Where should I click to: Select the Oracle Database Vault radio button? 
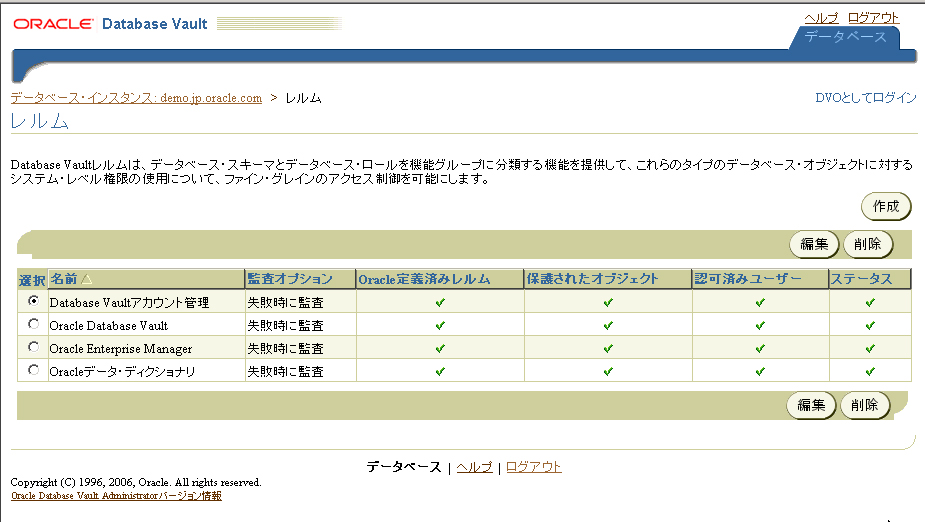point(34,324)
